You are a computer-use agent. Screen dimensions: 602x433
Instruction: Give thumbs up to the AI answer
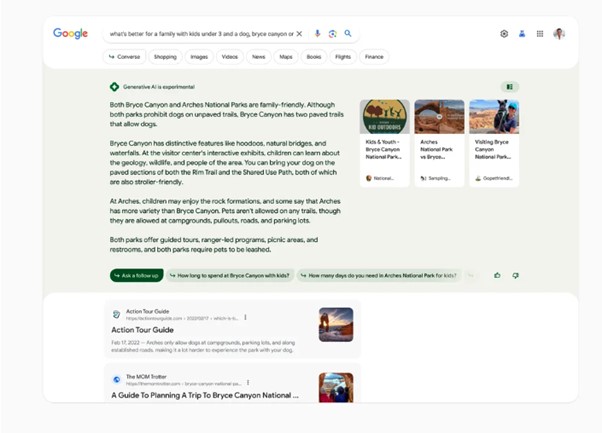click(x=497, y=275)
